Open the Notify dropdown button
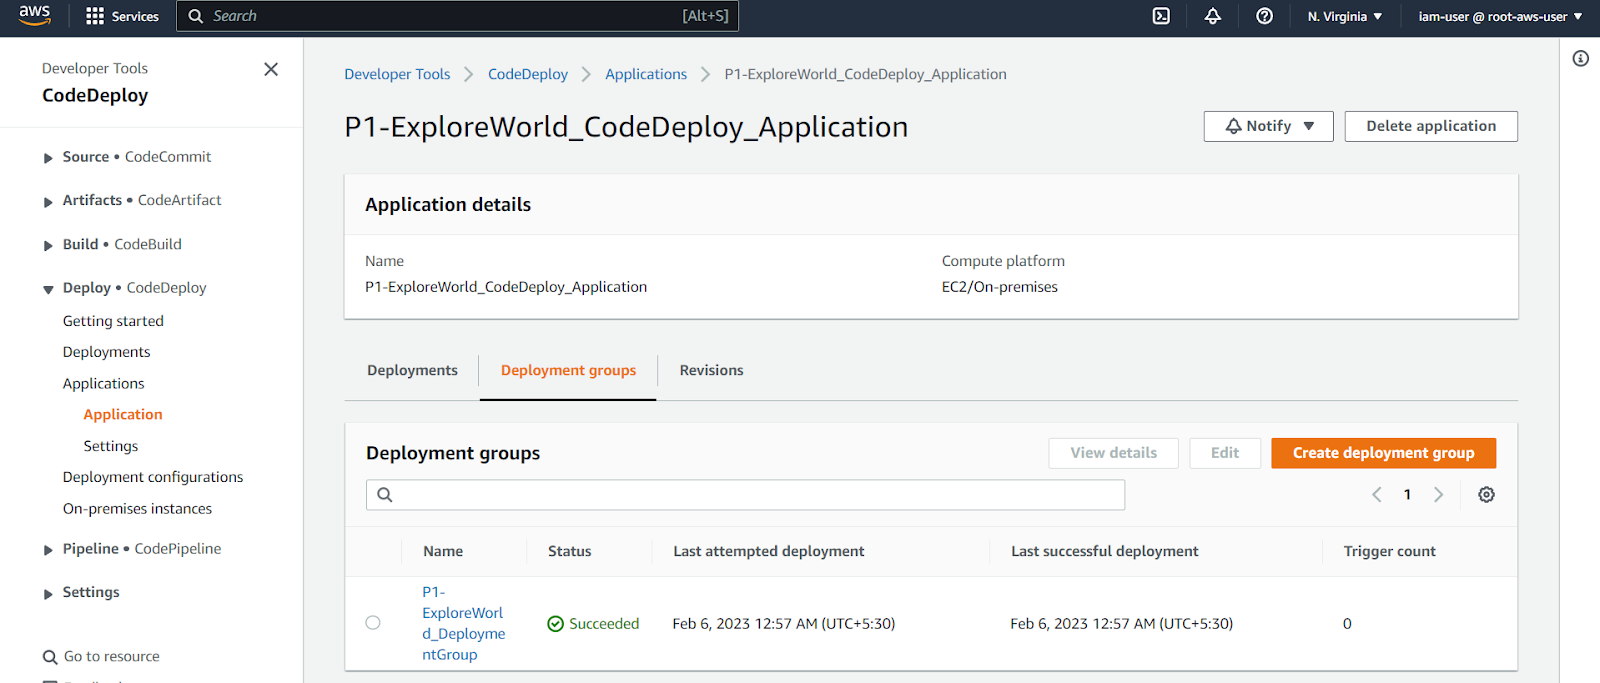The width and height of the screenshot is (1600, 683). tap(1269, 126)
